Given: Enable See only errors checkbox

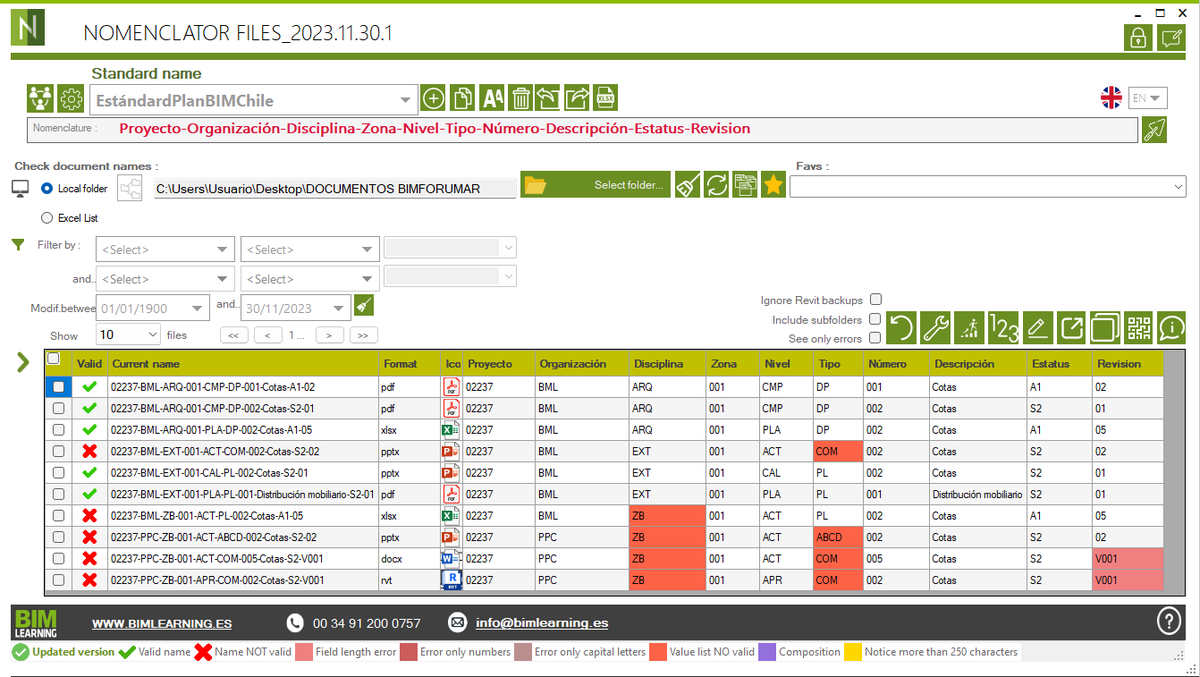Looking at the screenshot, I should (876, 338).
